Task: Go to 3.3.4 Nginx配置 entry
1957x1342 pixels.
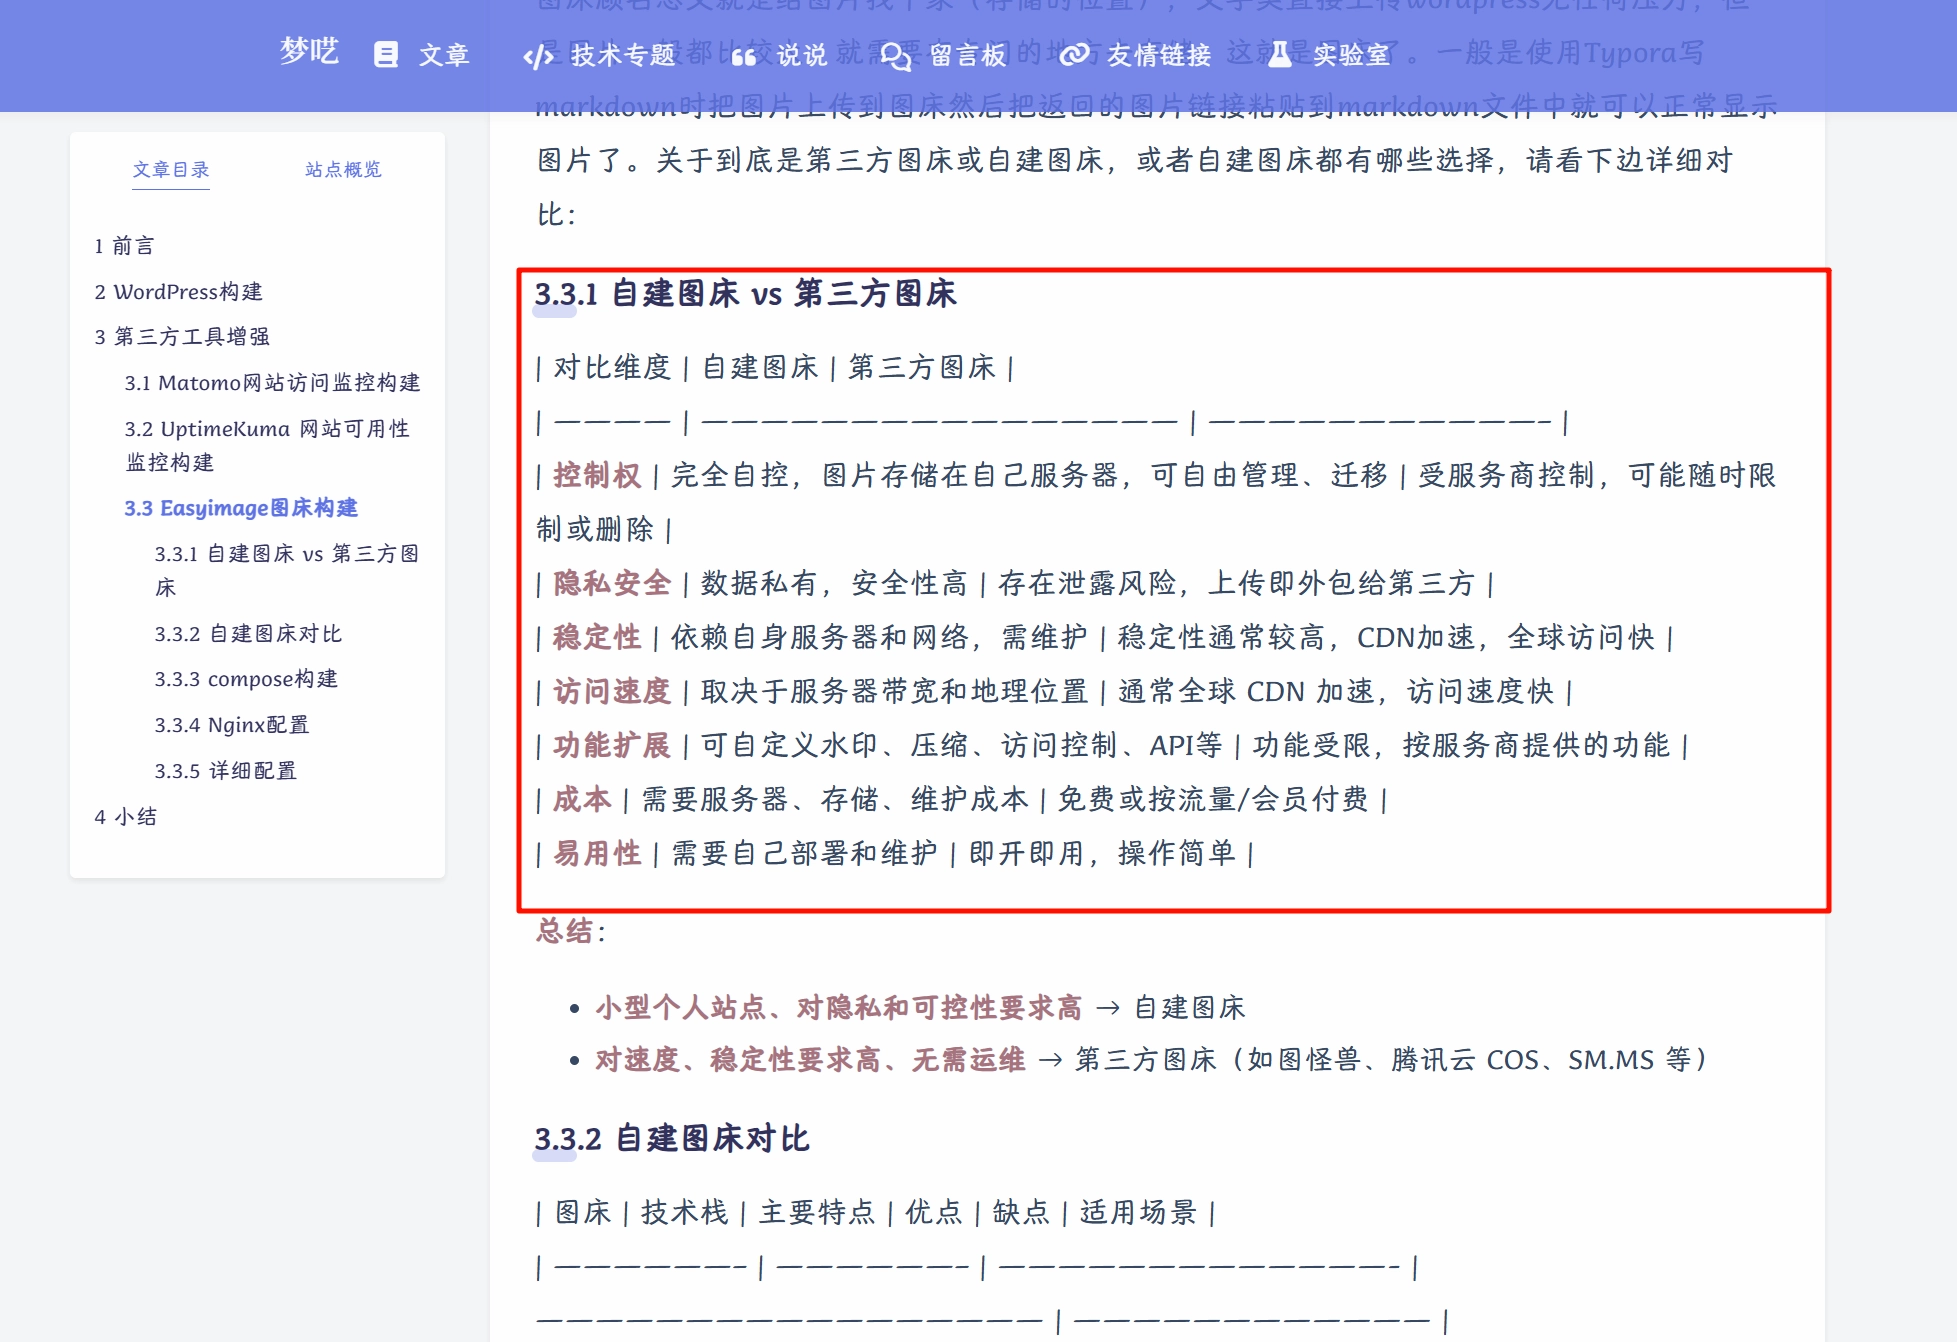Action: (x=232, y=725)
